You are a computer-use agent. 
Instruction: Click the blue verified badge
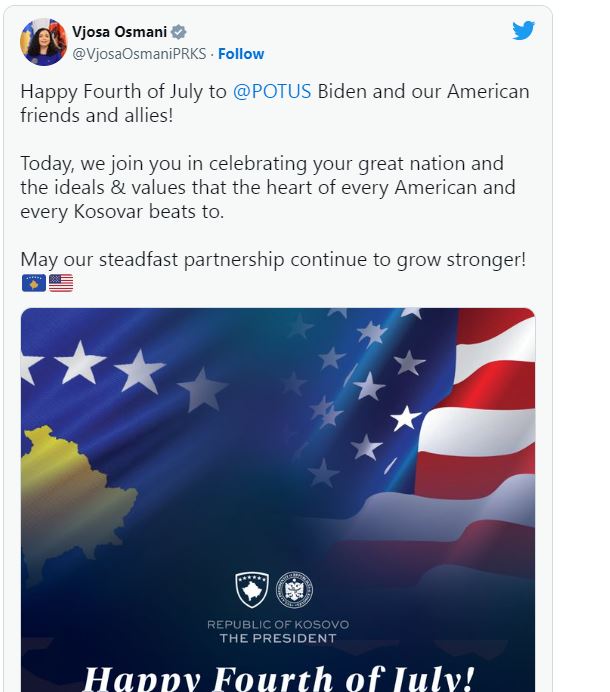178,32
